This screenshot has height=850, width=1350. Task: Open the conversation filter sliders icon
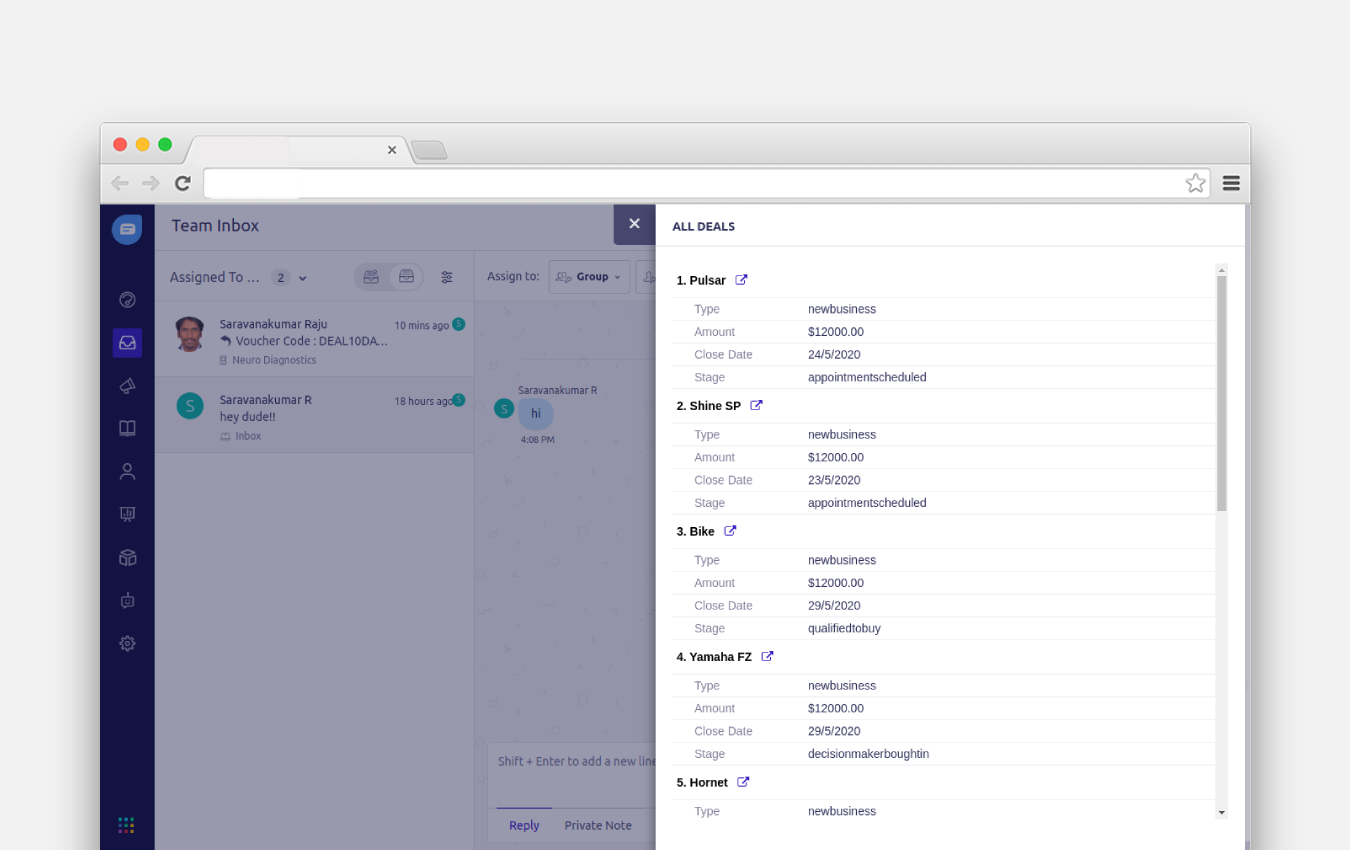point(447,277)
